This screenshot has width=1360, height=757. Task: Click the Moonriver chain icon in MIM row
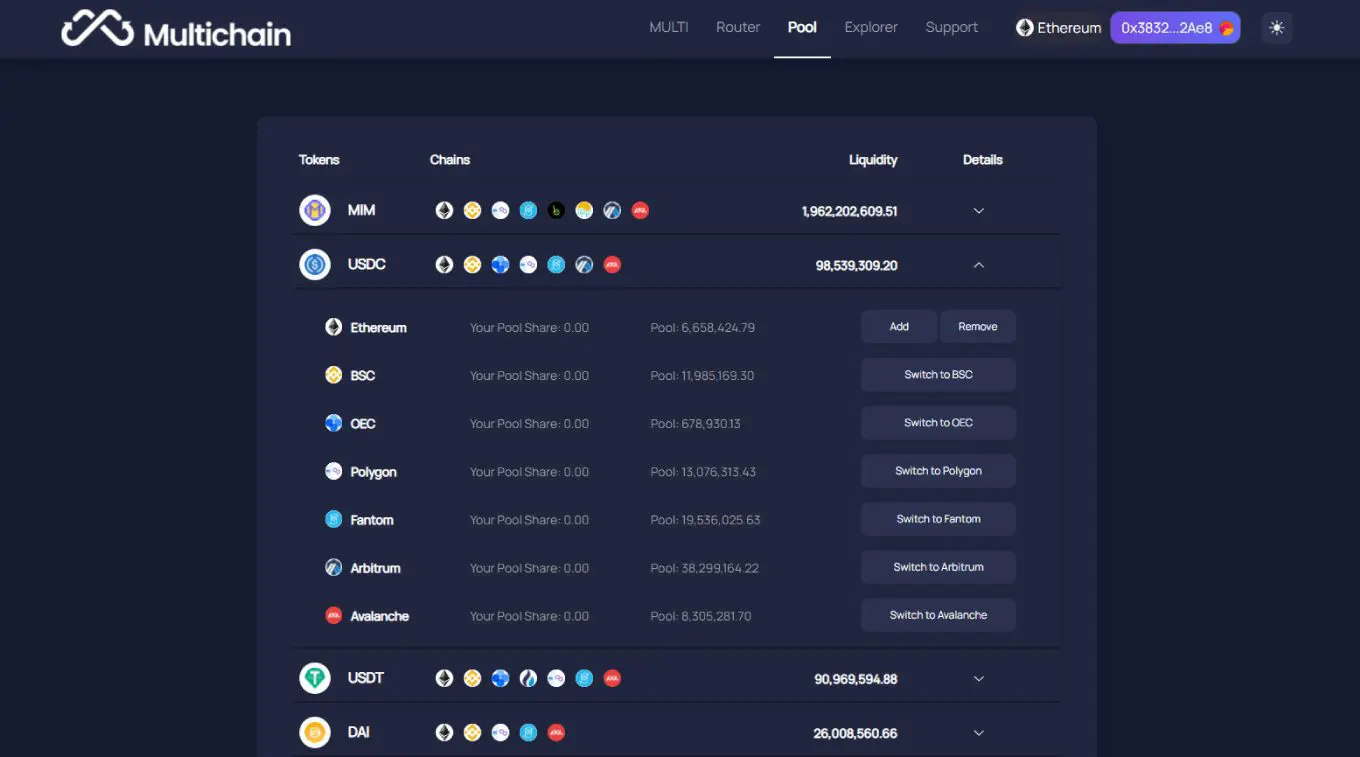(x=584, y=210)
